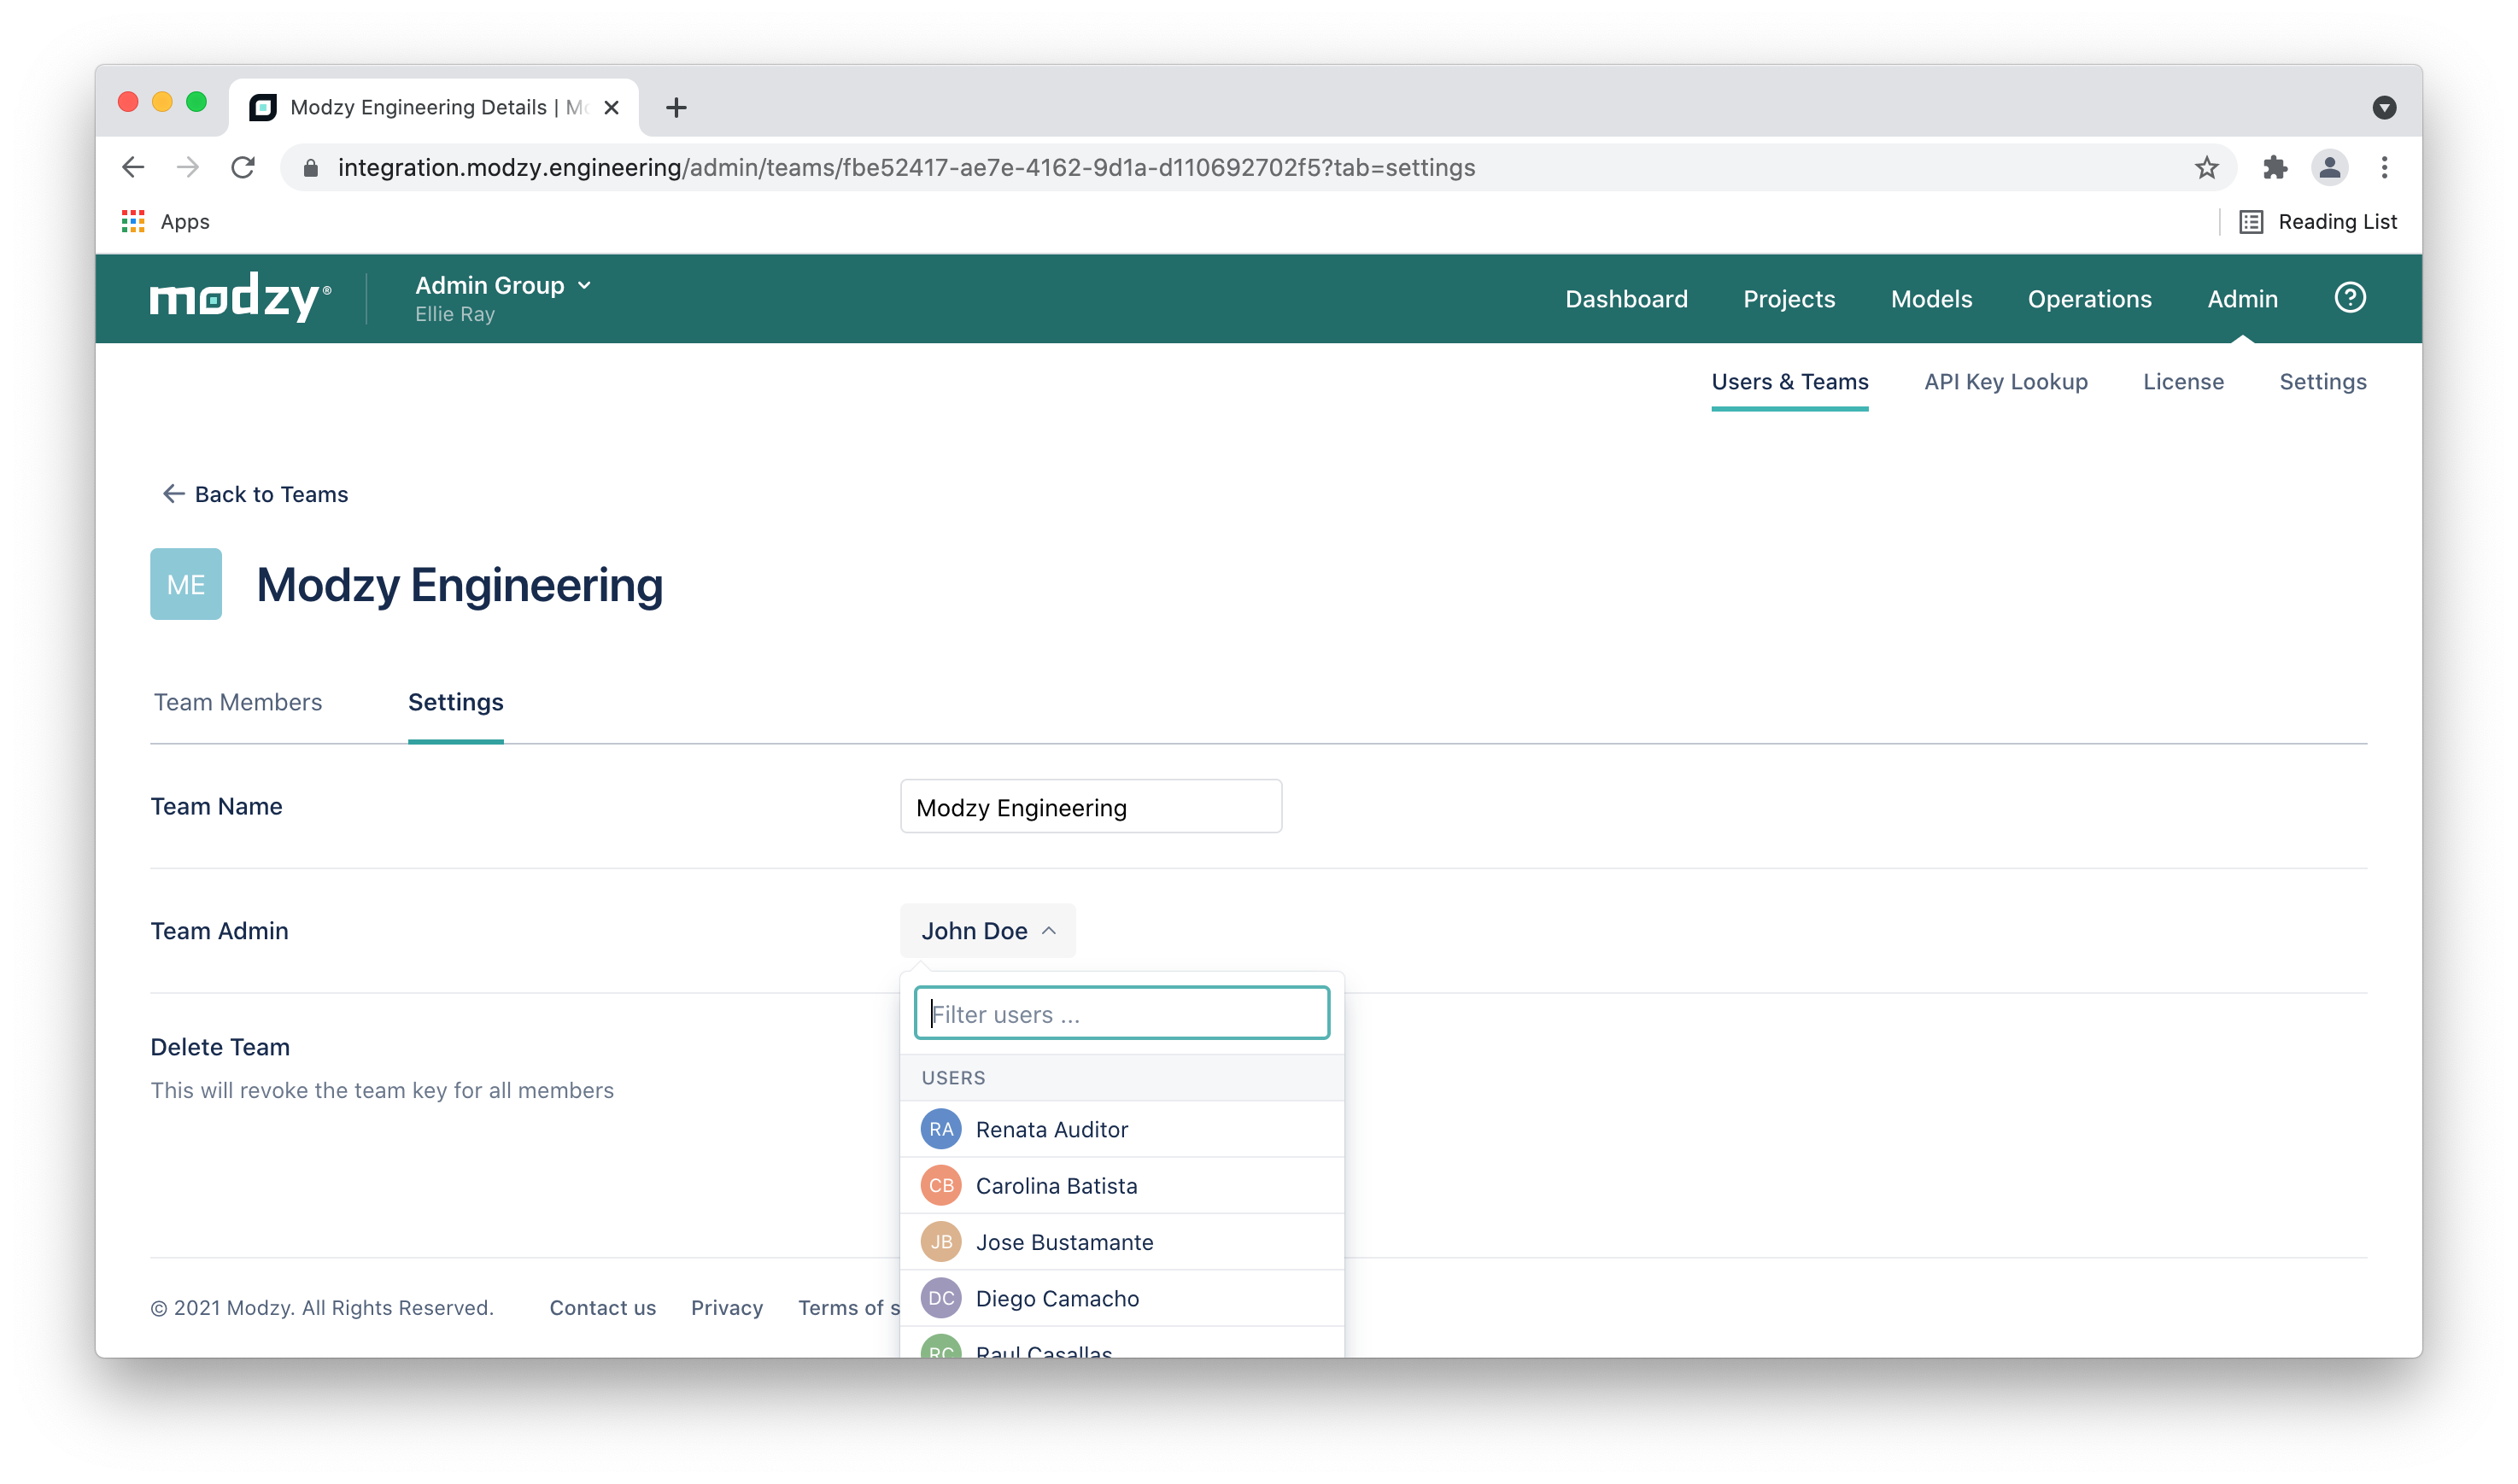This screenshot has height=1484, width=2518.
Task: Go to Operations in top navigation
Action: [x=2089, y=299]
